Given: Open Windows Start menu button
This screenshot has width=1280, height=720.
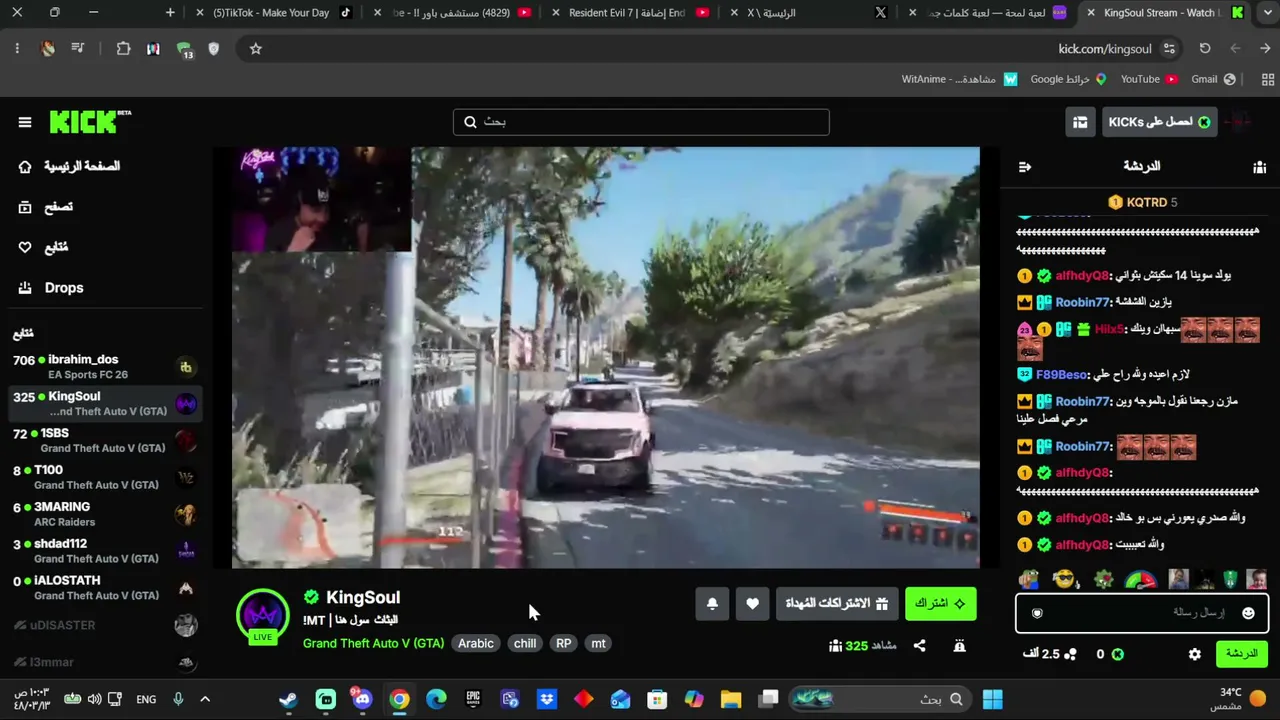Looking at the screenshot, I should (x=992, y=700).
